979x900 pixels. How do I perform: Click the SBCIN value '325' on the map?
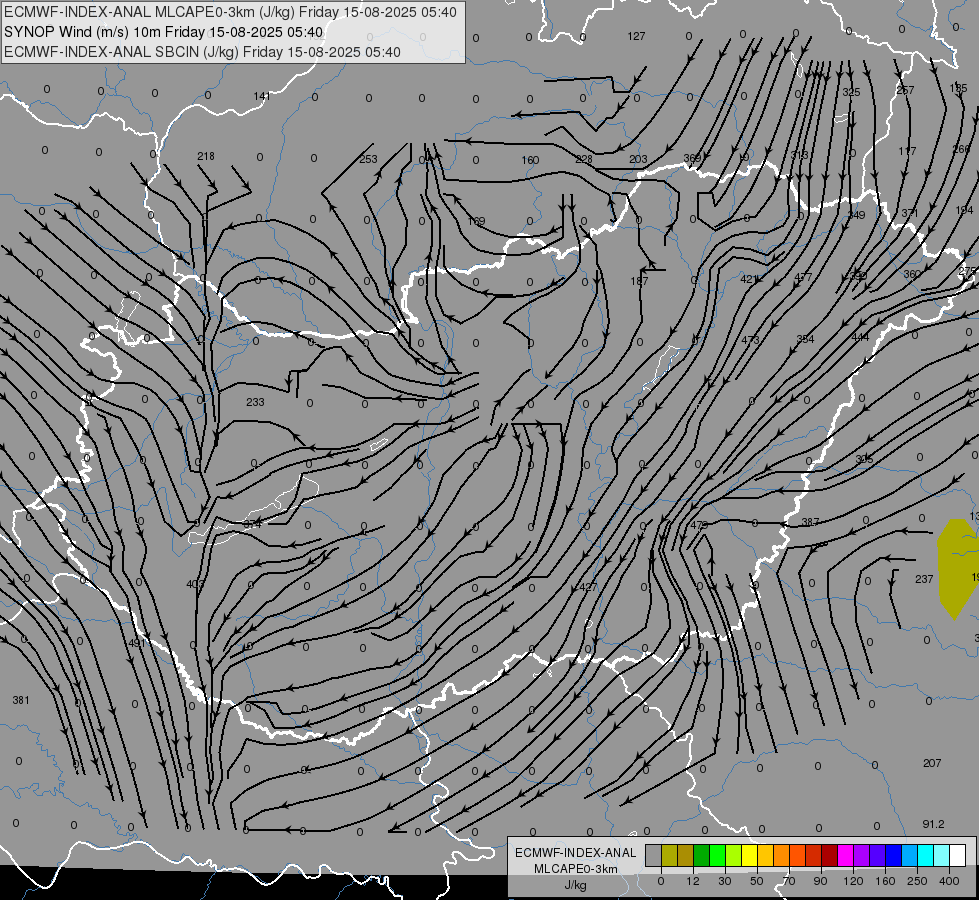click(851, 92)
